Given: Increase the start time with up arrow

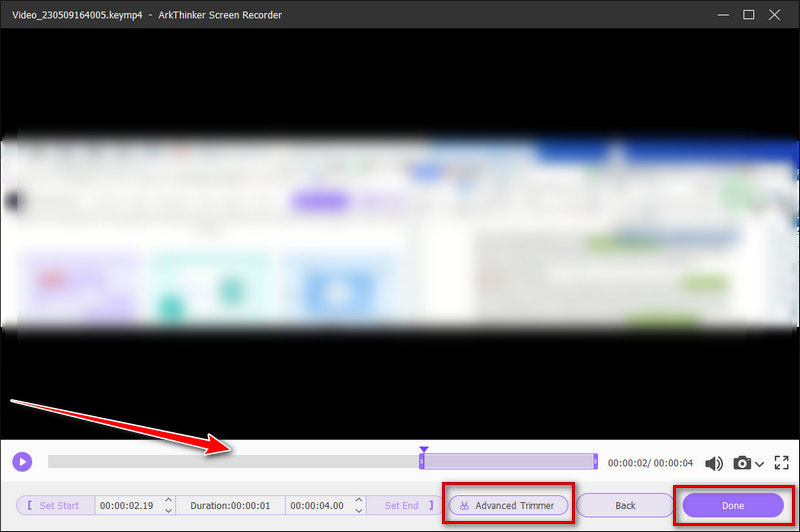Looking at the screenshot, I should [x=168, y=501].
